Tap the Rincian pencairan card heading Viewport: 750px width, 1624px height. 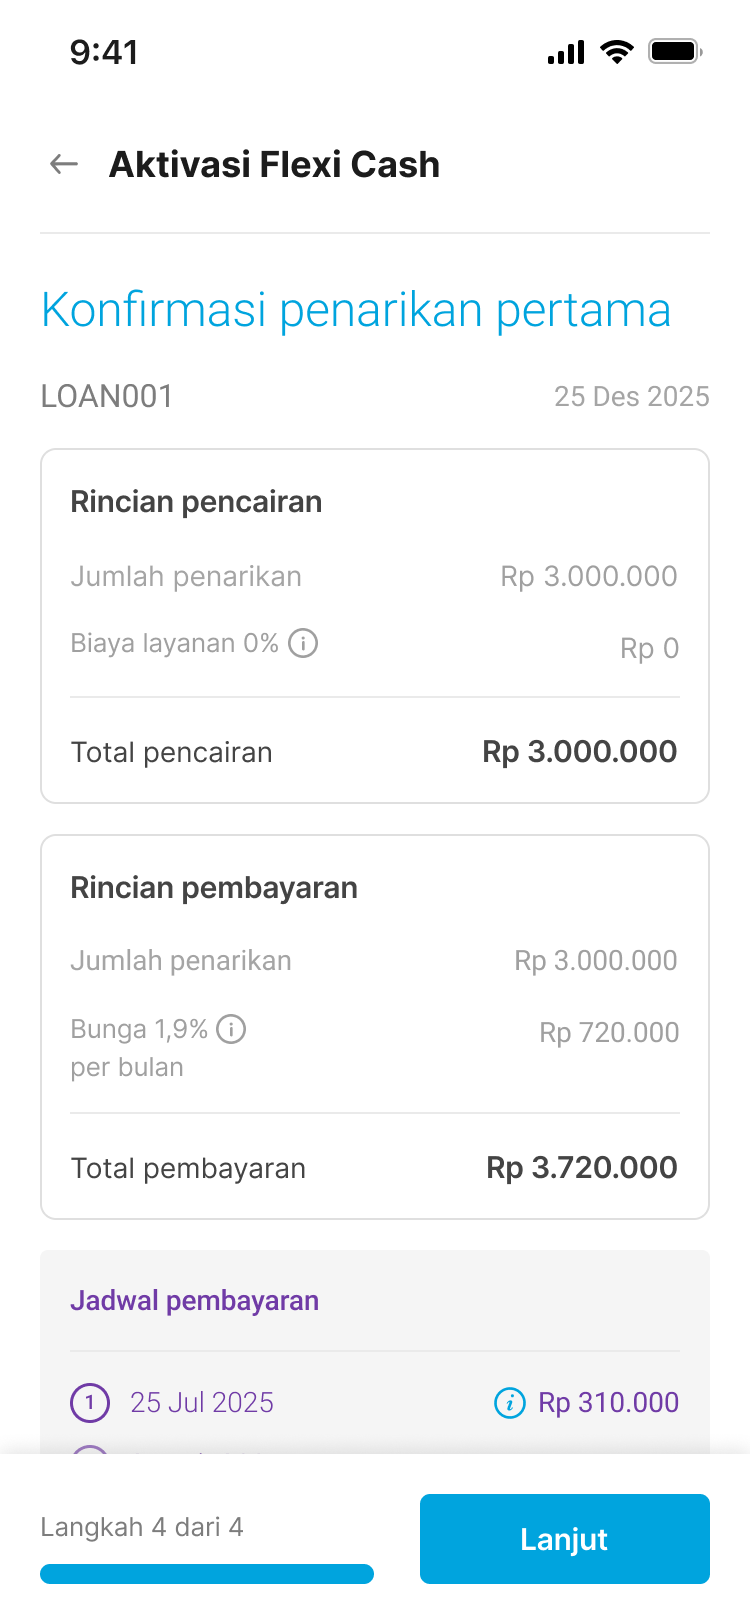(196, 502)
